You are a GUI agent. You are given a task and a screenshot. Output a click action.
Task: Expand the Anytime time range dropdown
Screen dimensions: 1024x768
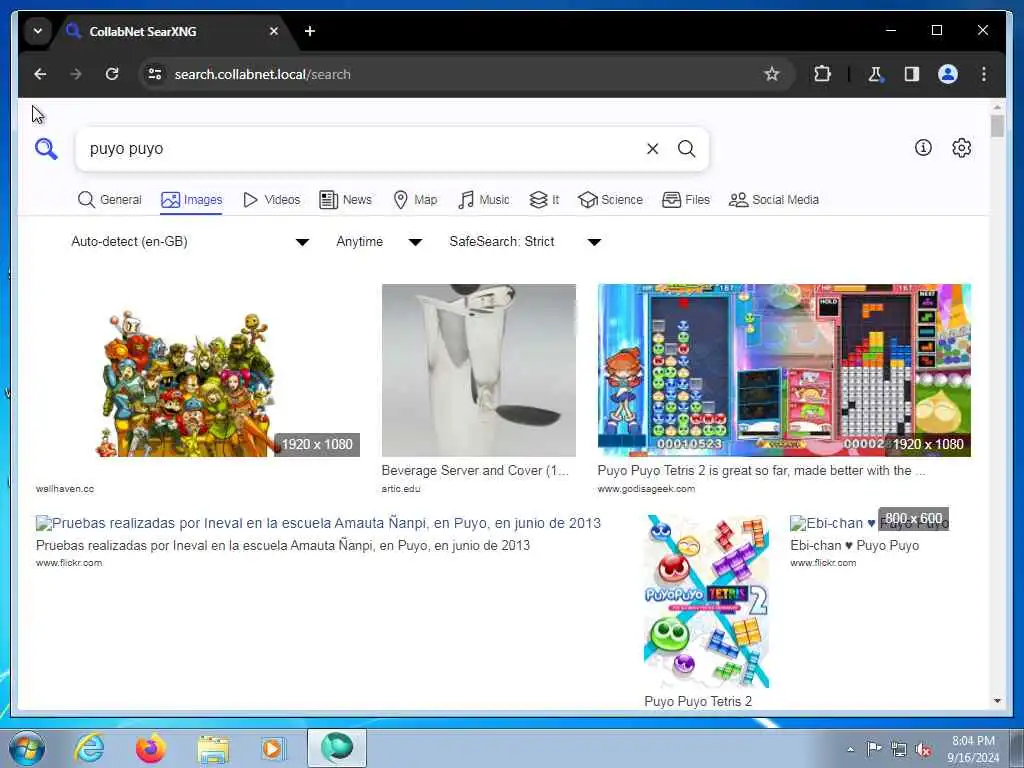pyautogui.click(x=379, y=242)
